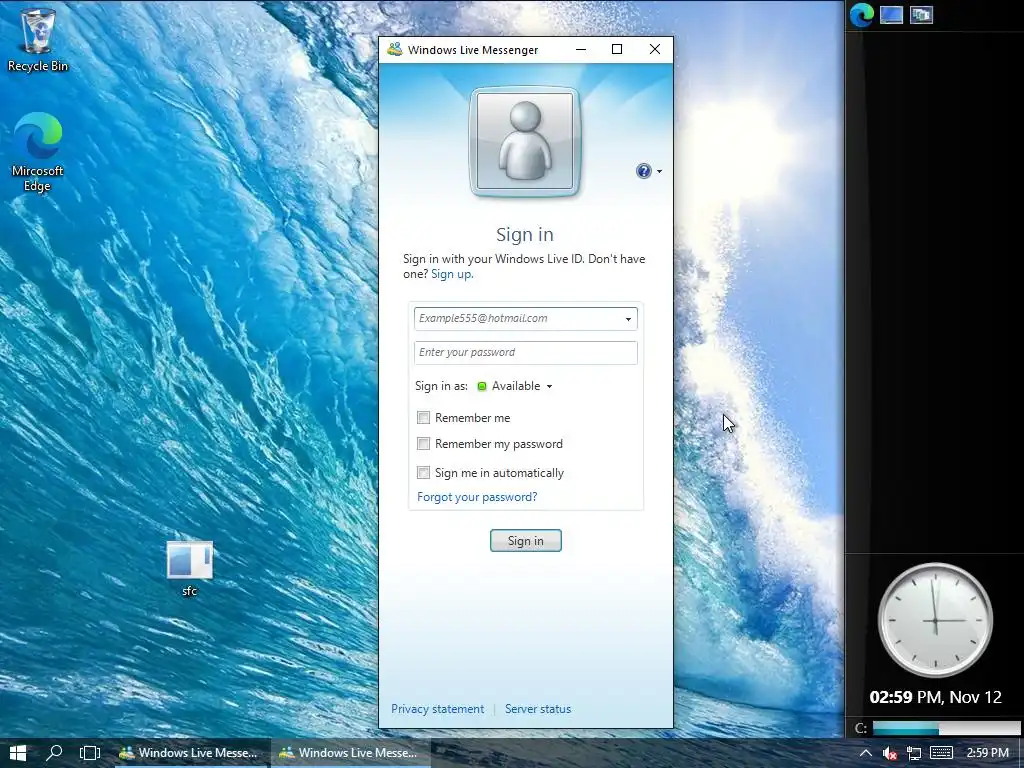Viewport: 1024px width, 768px height.
Task: Launch the Mircosoft Edge desktop shortcut
Action: (x=38, y=152)
